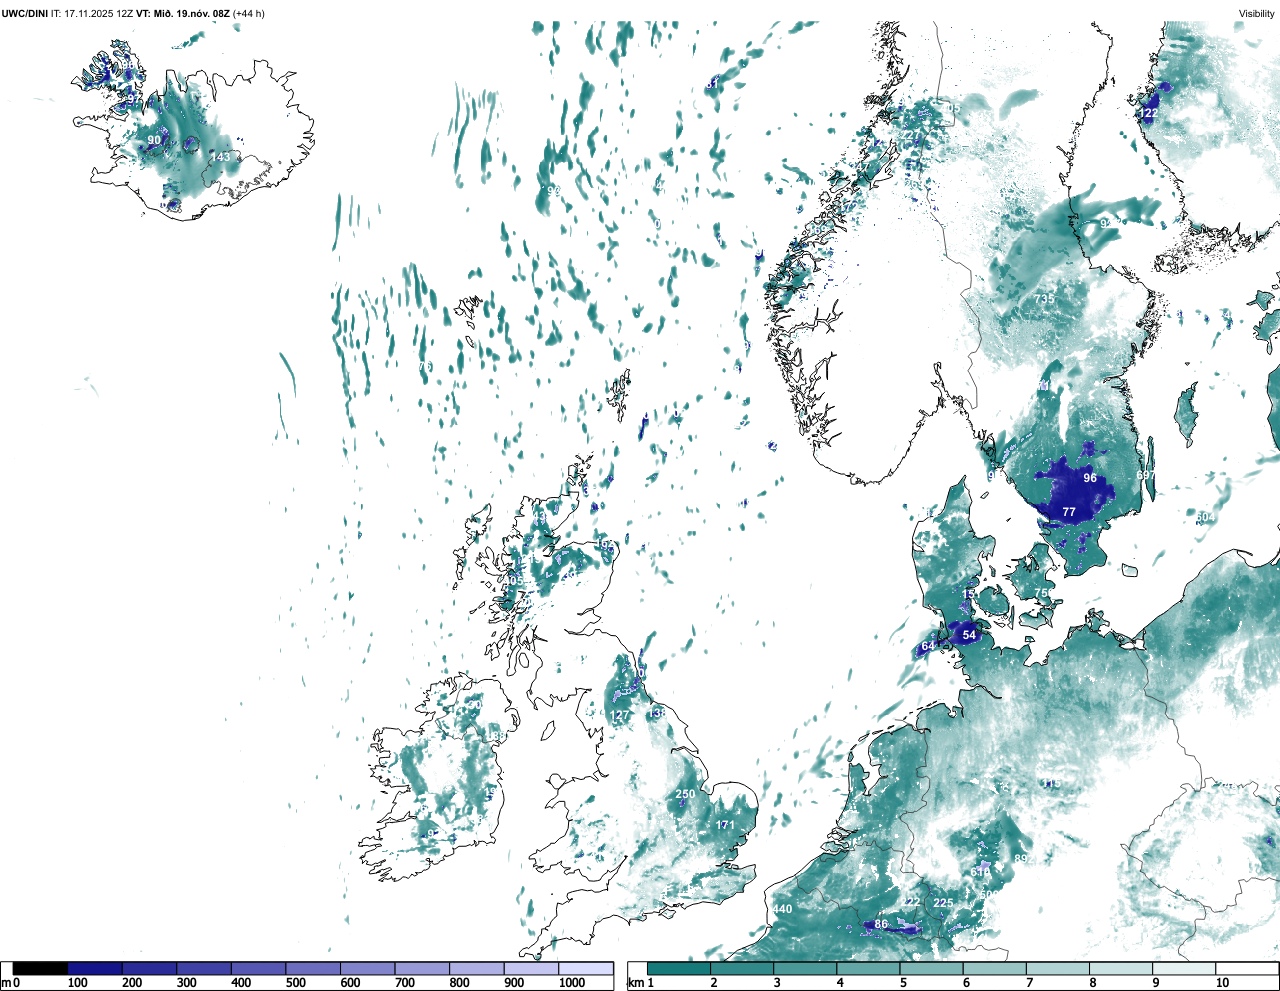This screenshot has height=991, width=1280.
Task: Click the 8–9 km legend swatch
Action: 1122,969
